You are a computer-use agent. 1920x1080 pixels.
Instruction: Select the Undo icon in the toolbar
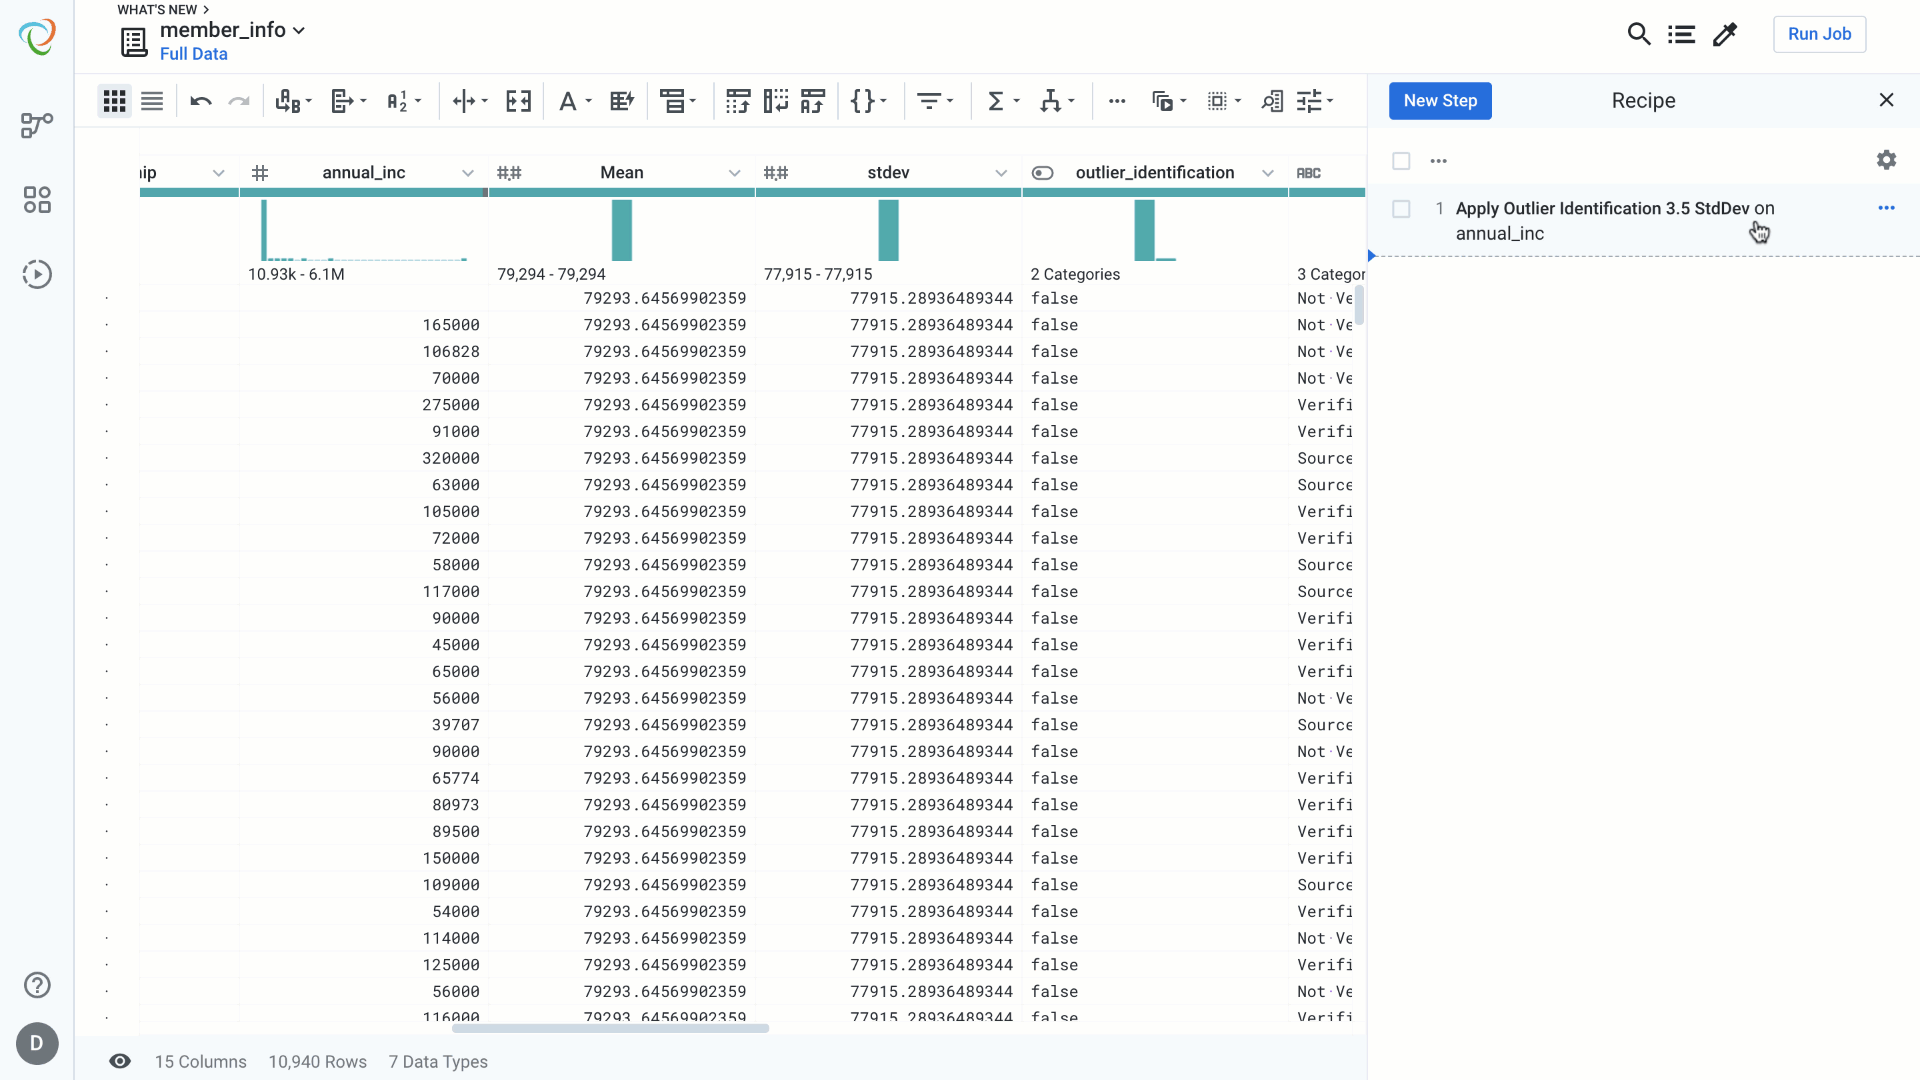point(201,101)
